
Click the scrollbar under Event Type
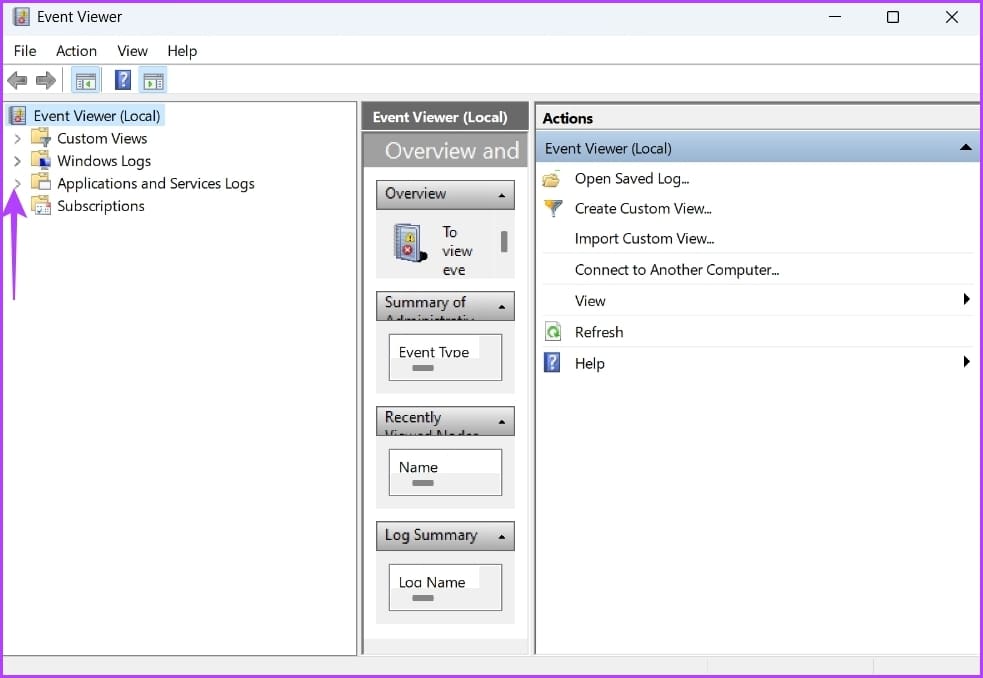point(423,368)
